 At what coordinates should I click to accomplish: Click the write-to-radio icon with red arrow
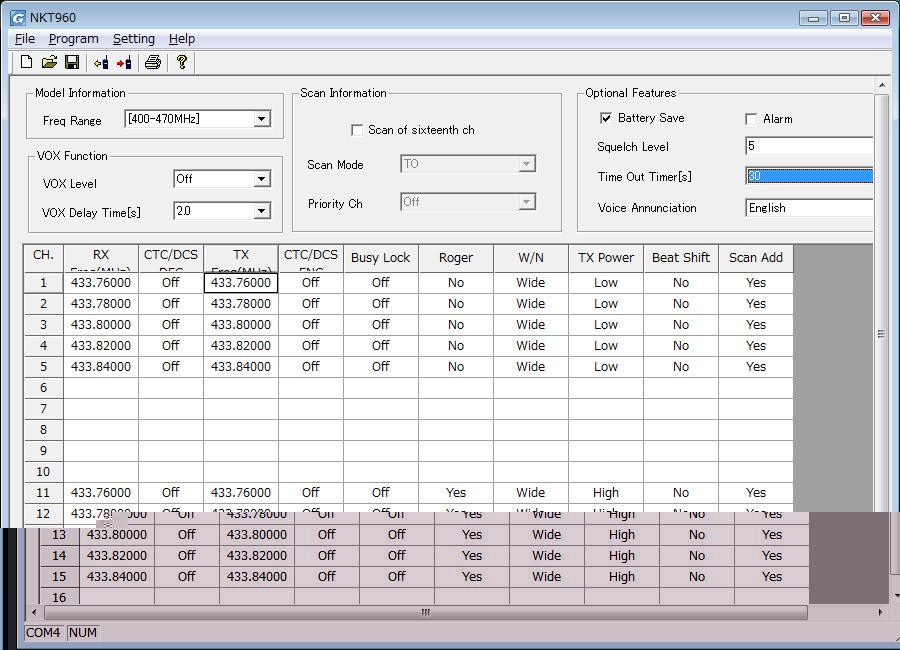(124, 62)
